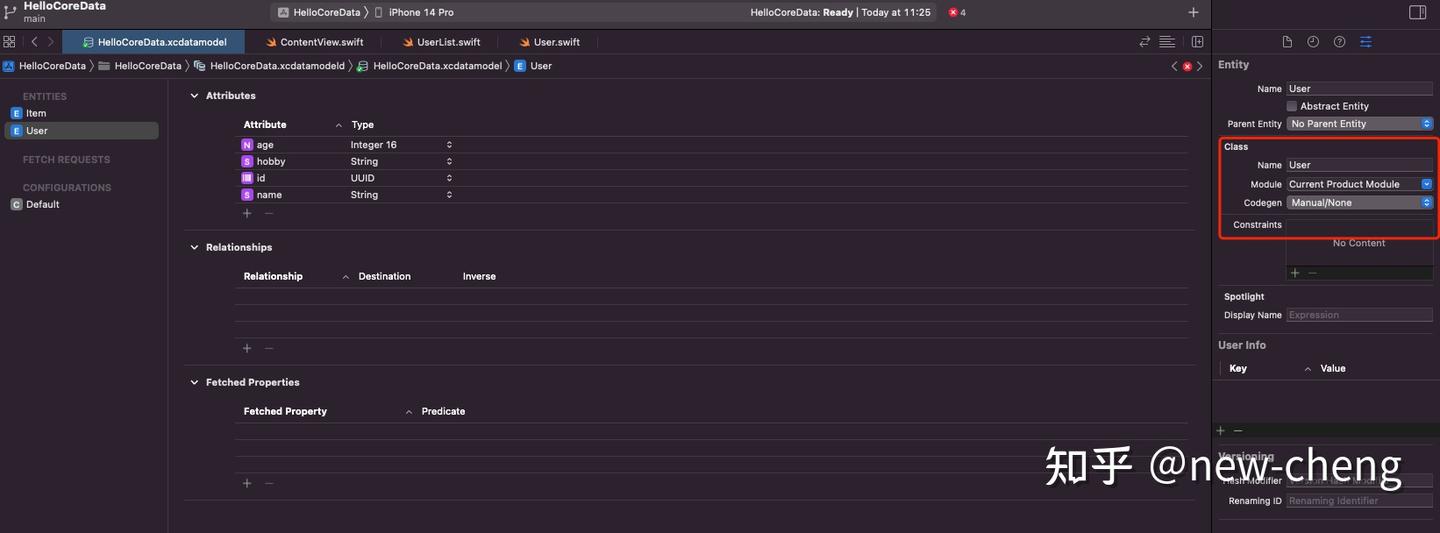
Task: Open the source control branch icon
Action: (10, 12)
